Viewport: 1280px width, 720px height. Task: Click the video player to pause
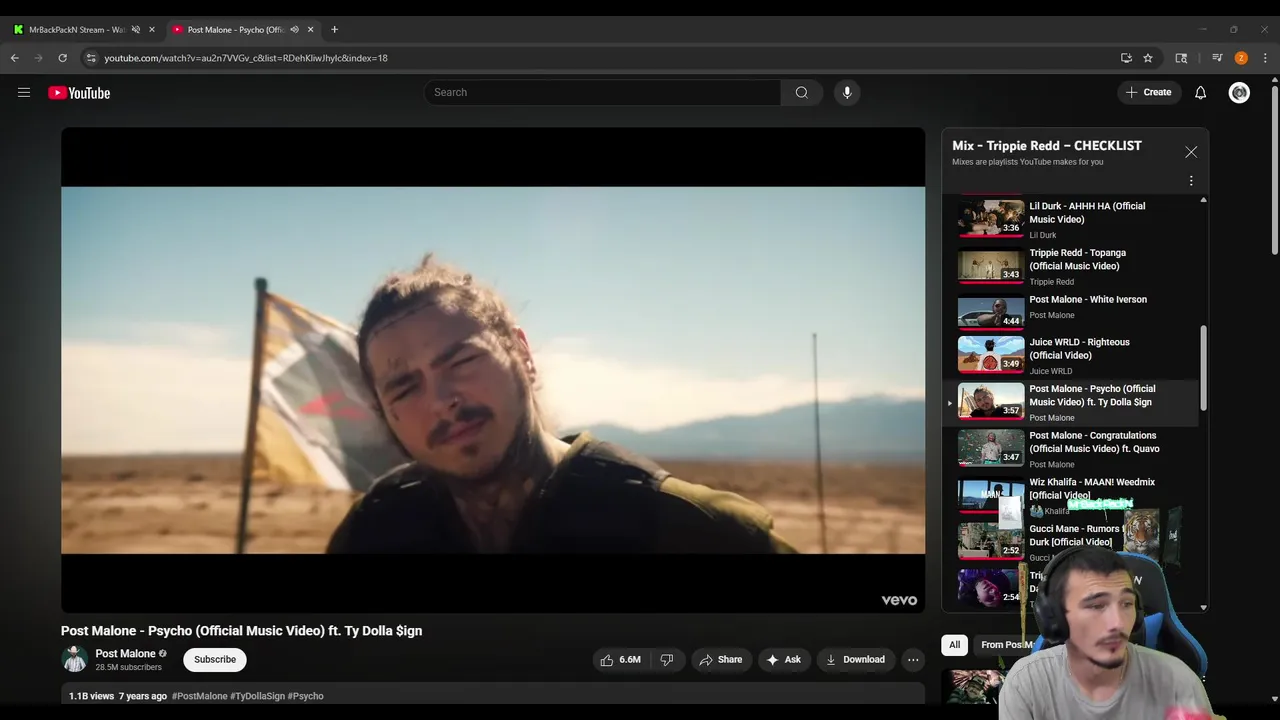pos(493,370)
